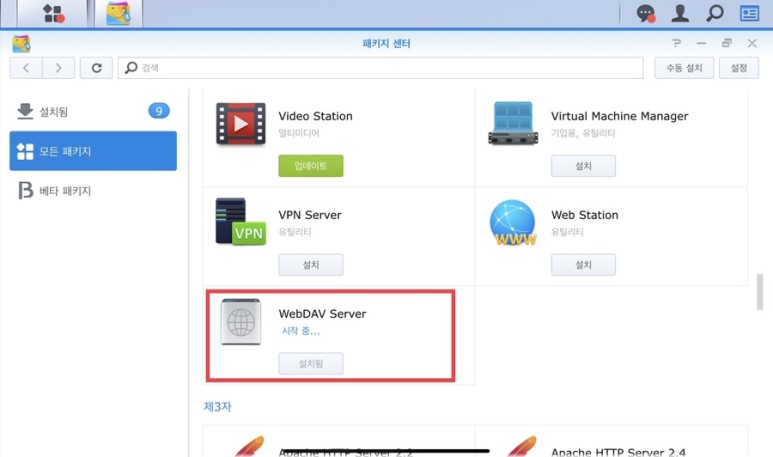Viewport: 773px width, 457px height.
Task: Install Virtual Machine Manager
Action: [583, 166]
